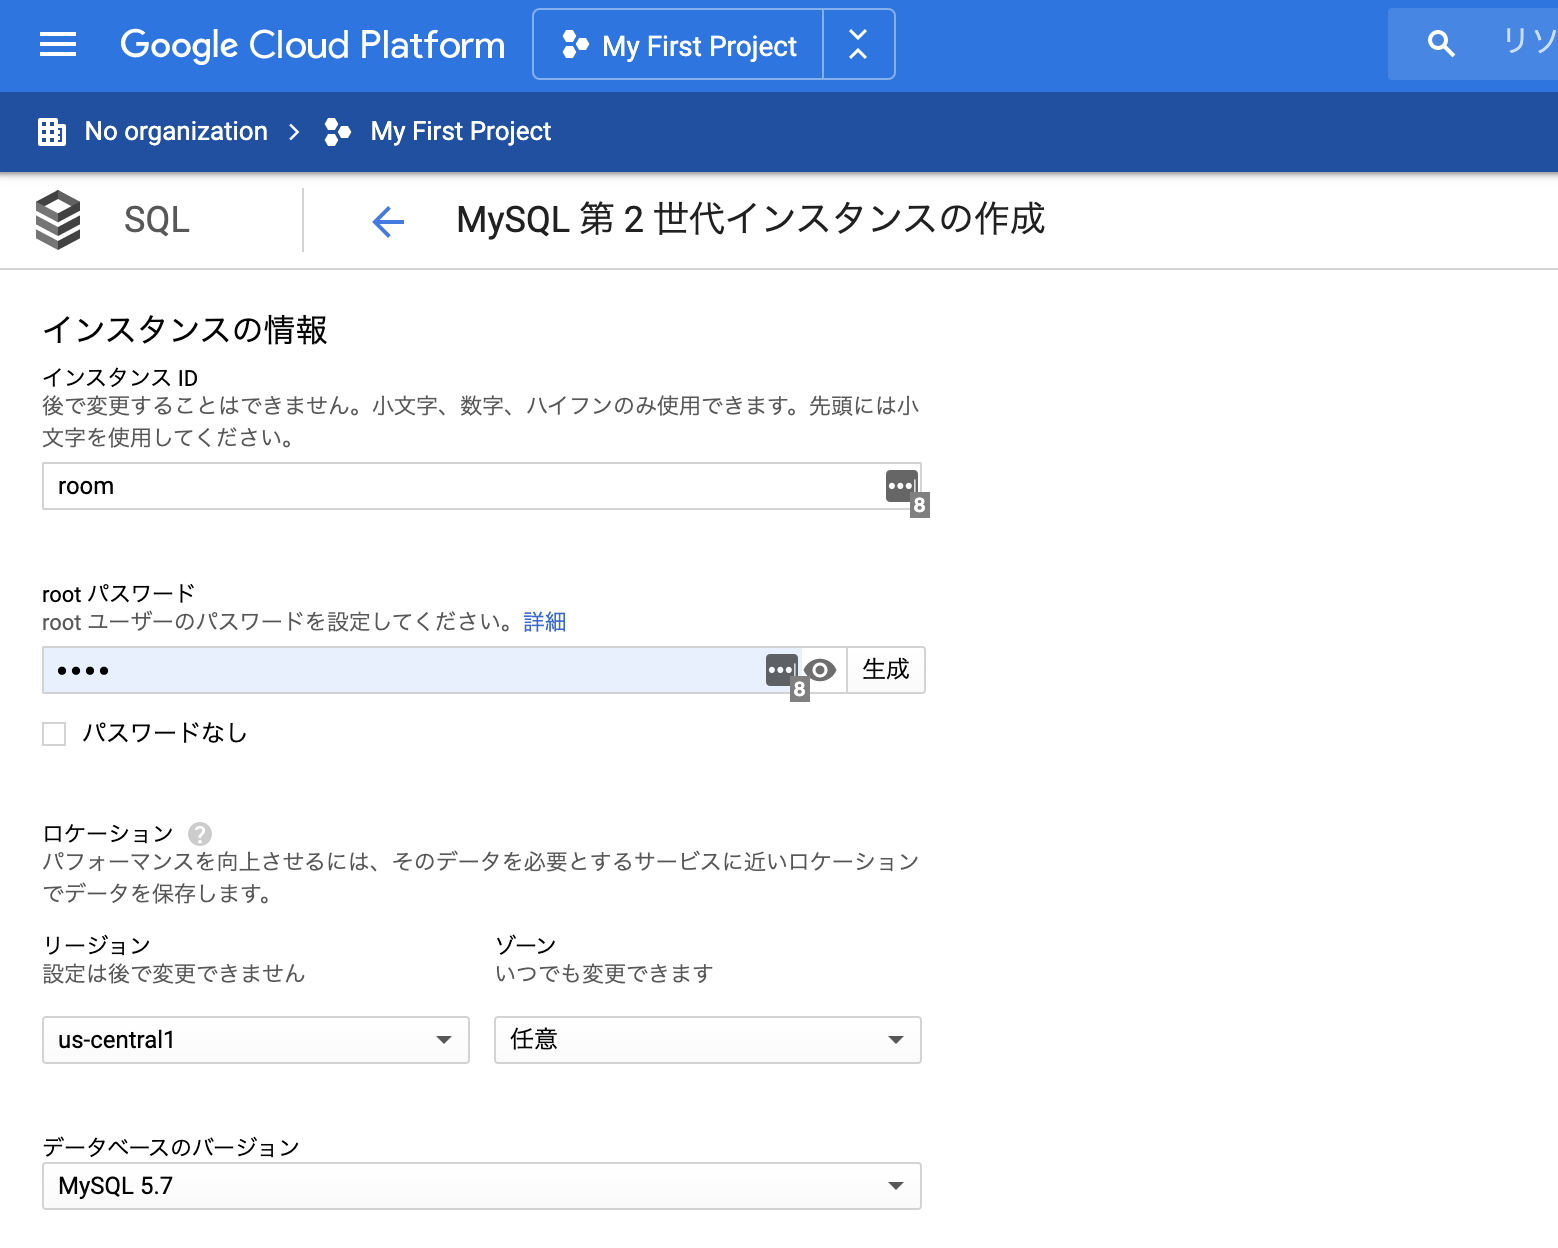Screen dimensions: 1558x1248
Task: Toggle password visibility with the eye icon
Action: pos(820,670)
